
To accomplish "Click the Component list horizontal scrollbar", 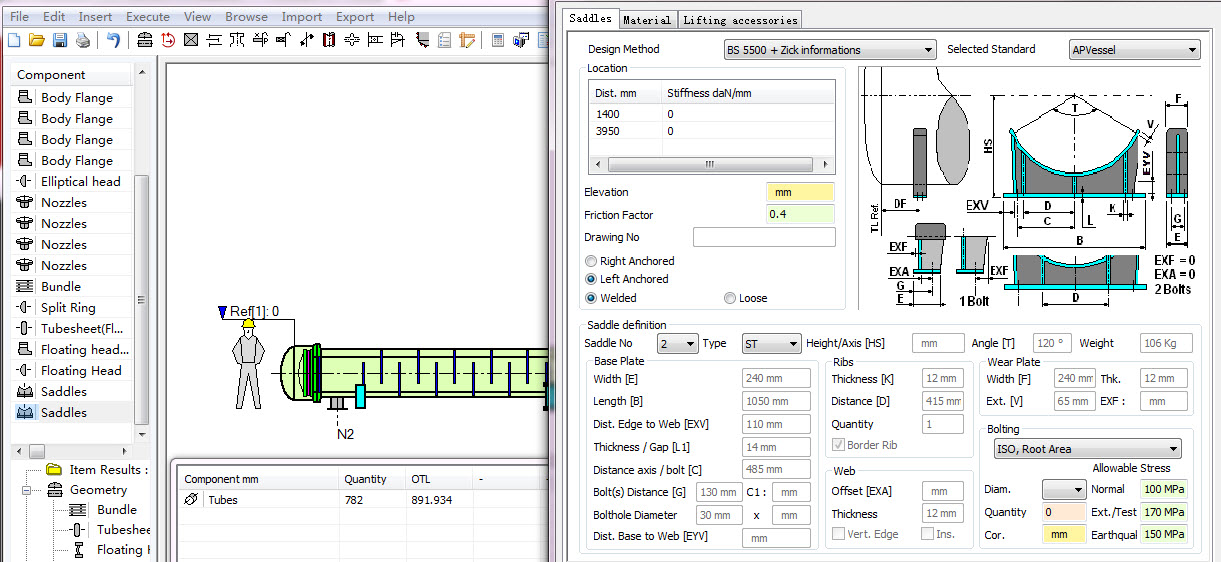I will [72, 451].
